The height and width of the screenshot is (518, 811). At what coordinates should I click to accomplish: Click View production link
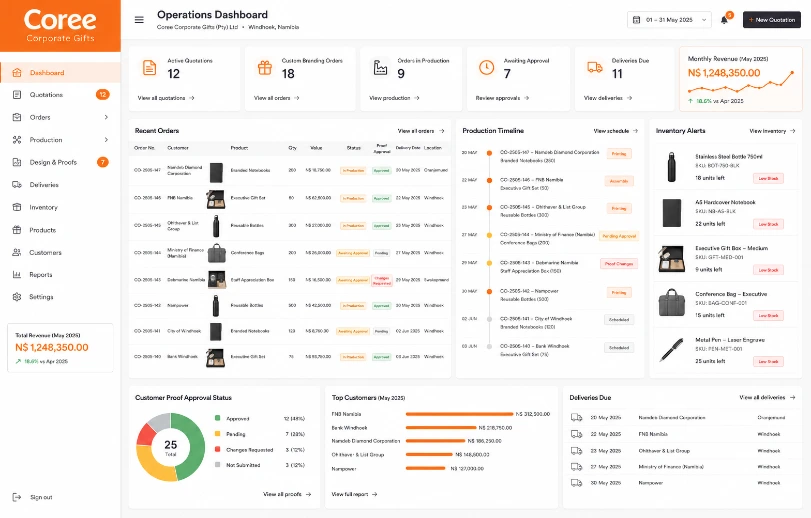click(x=394, y=98)
